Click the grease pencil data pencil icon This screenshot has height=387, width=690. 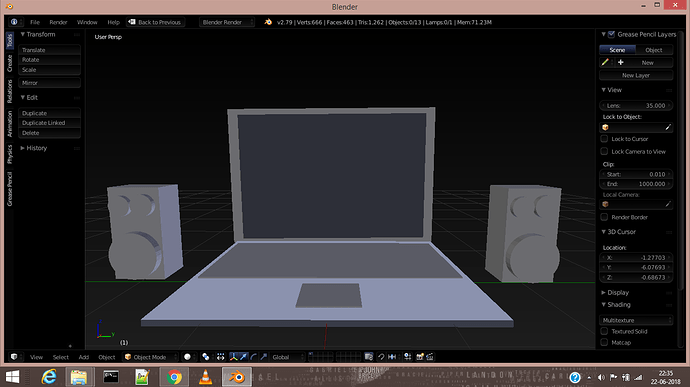click(x=605, y=63)
